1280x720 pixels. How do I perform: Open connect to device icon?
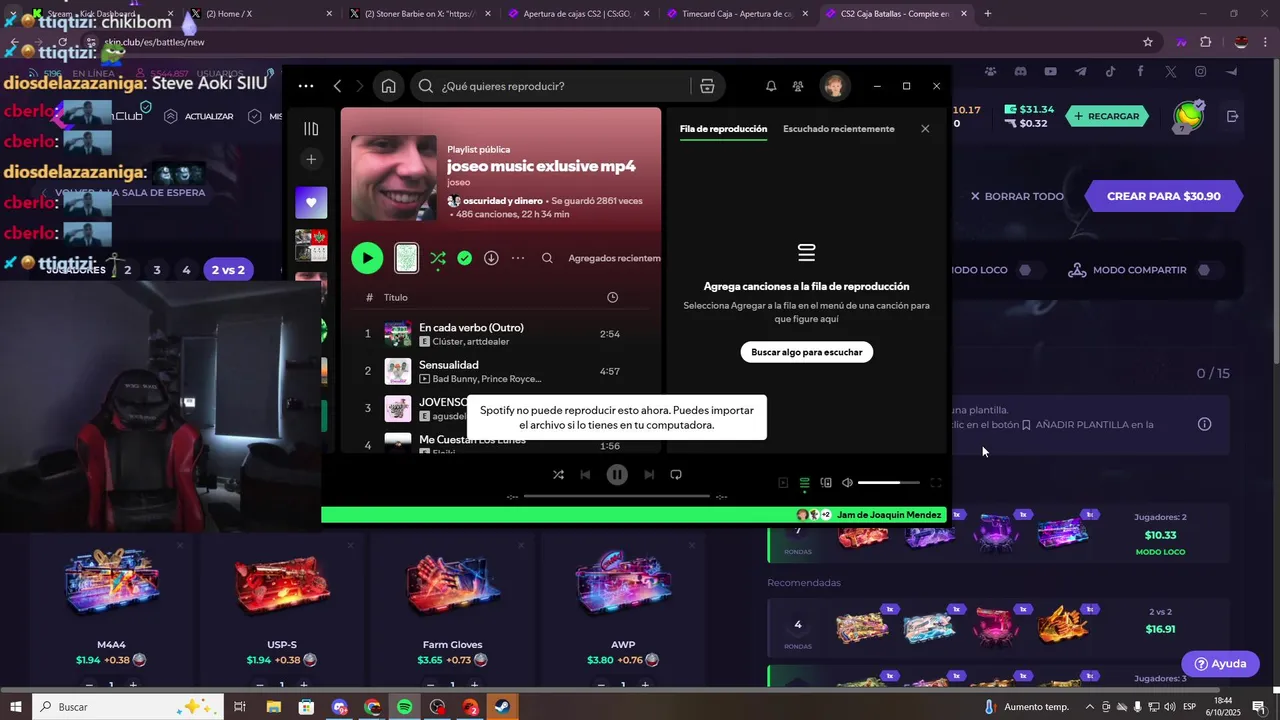tap(826, 483)
